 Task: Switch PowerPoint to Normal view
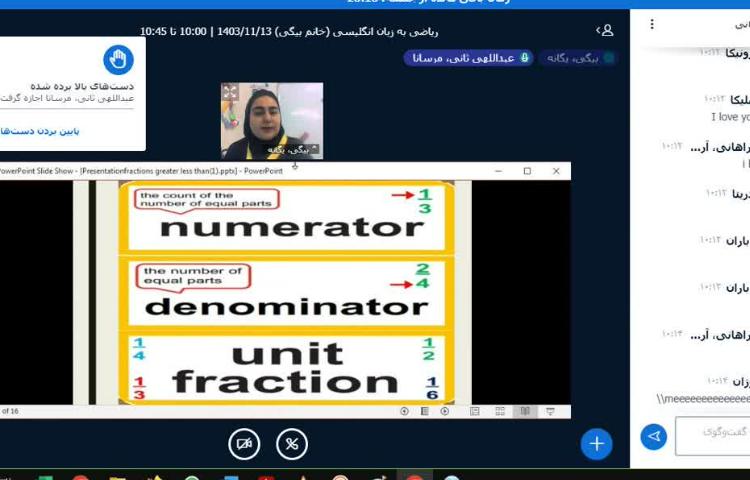click(x=474, y=411)
